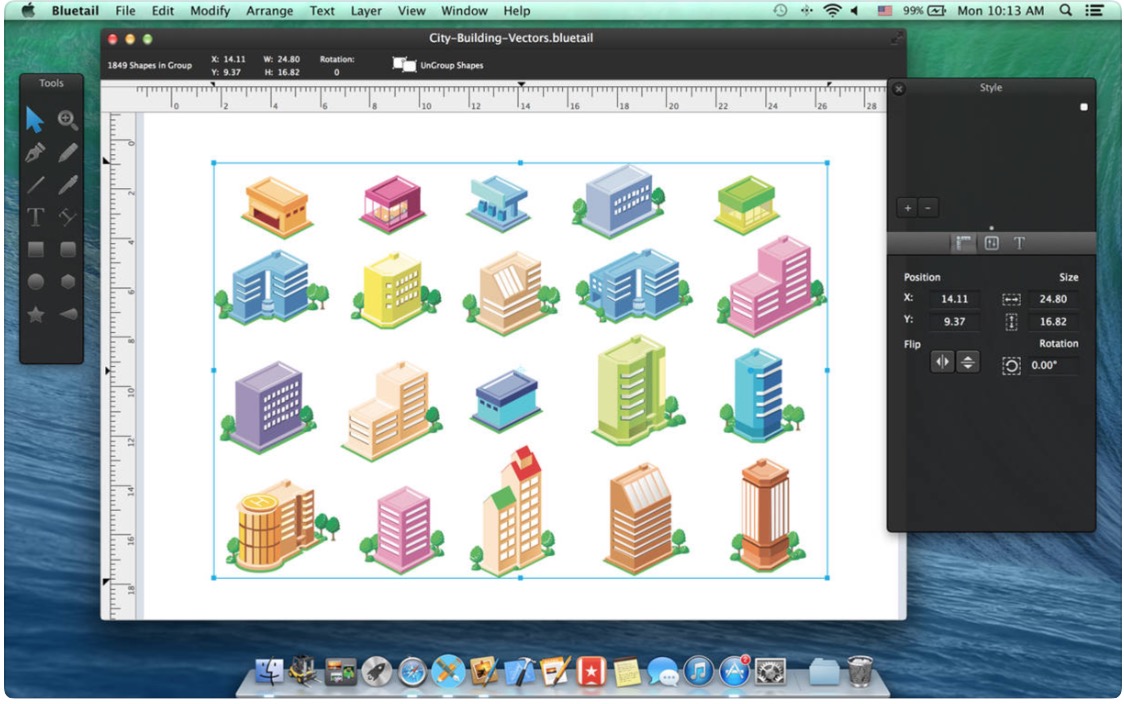This screenshot has width=1124, height=704.
Task: Select the arrow selection tool
Action: pos(35,121)
